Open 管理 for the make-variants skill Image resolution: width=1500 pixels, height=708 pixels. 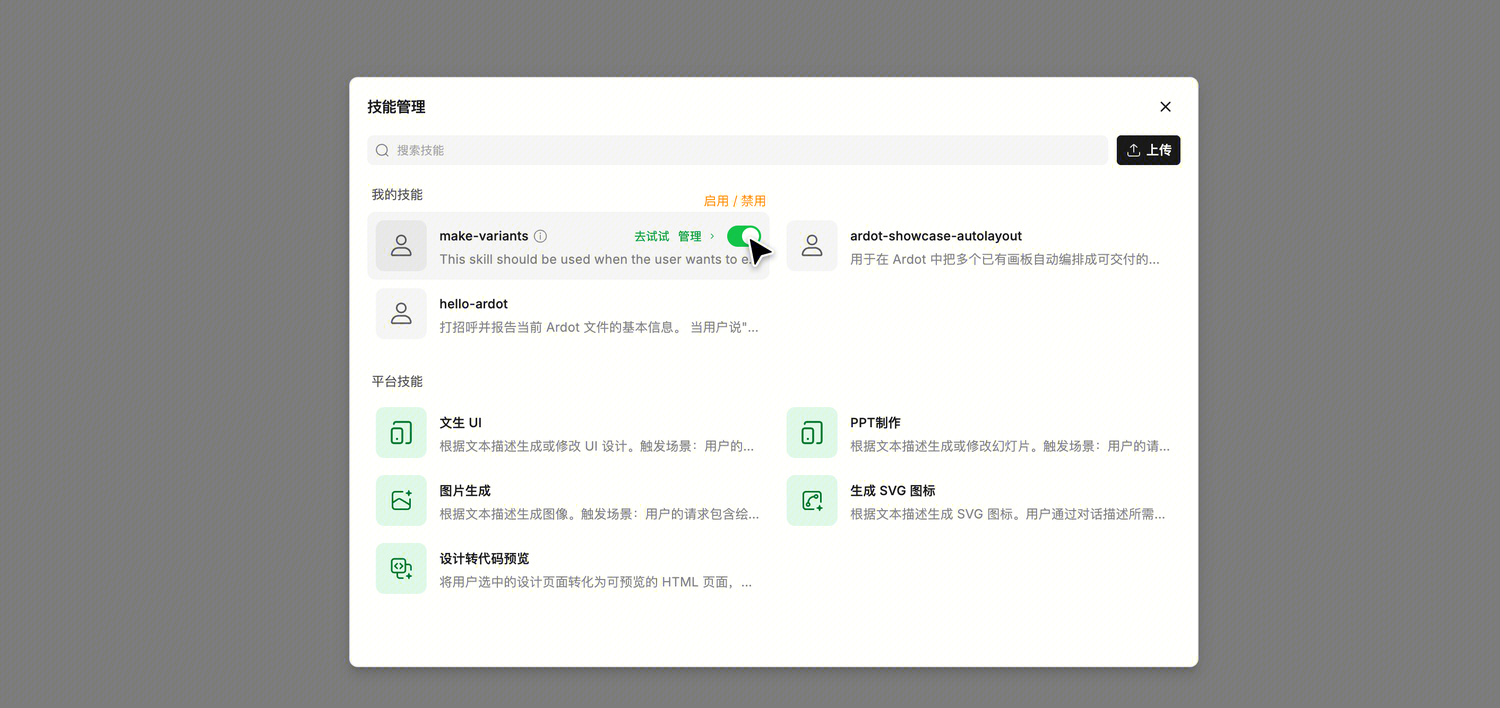coord(690,236)
